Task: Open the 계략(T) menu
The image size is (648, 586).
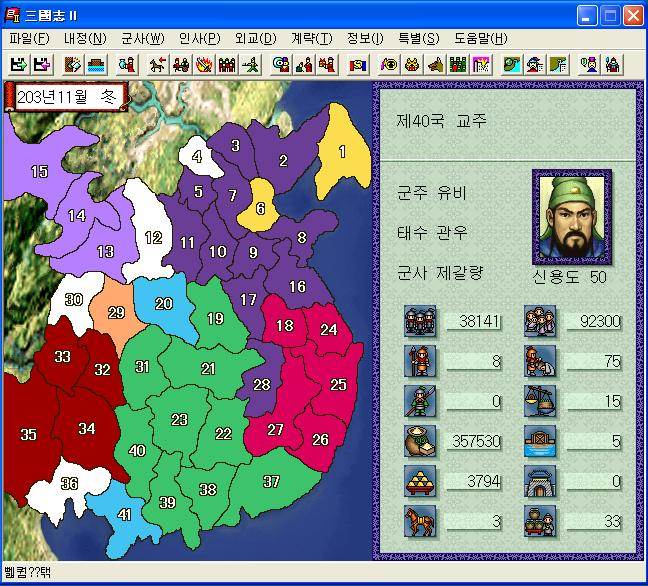Action: (312, 38)
